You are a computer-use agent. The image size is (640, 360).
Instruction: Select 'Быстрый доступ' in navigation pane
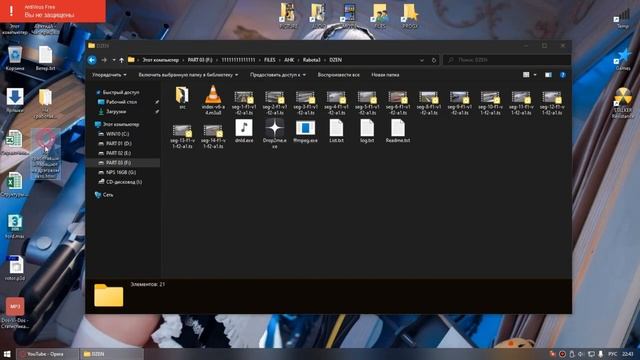(x=121, y=92)
